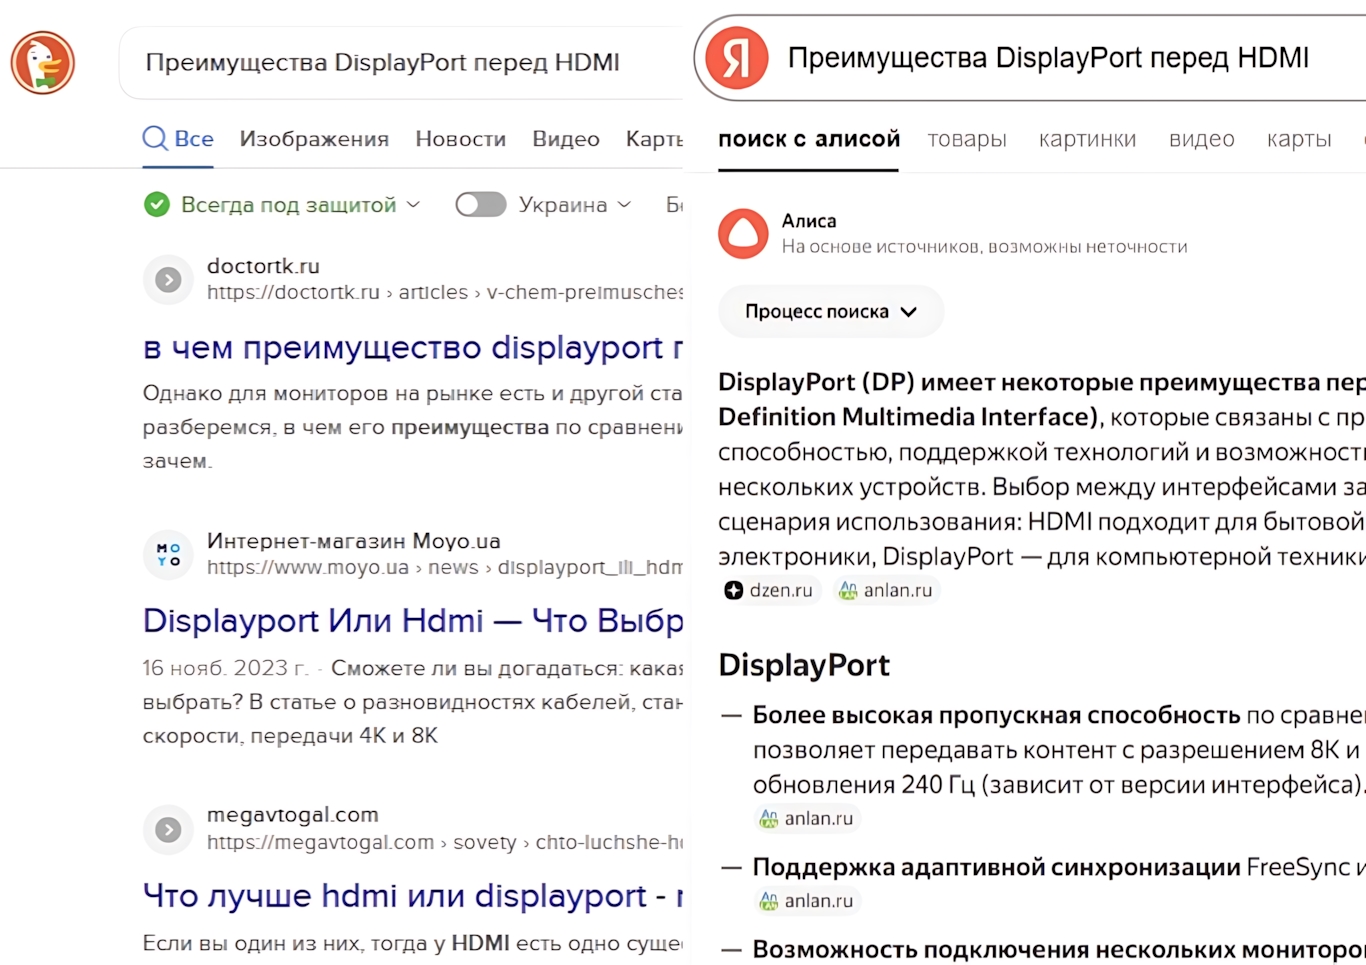Viewport: 1366px width, 965px height.
Task: Open the Displayport Или Hdmi result link
Action: (412, 621)
